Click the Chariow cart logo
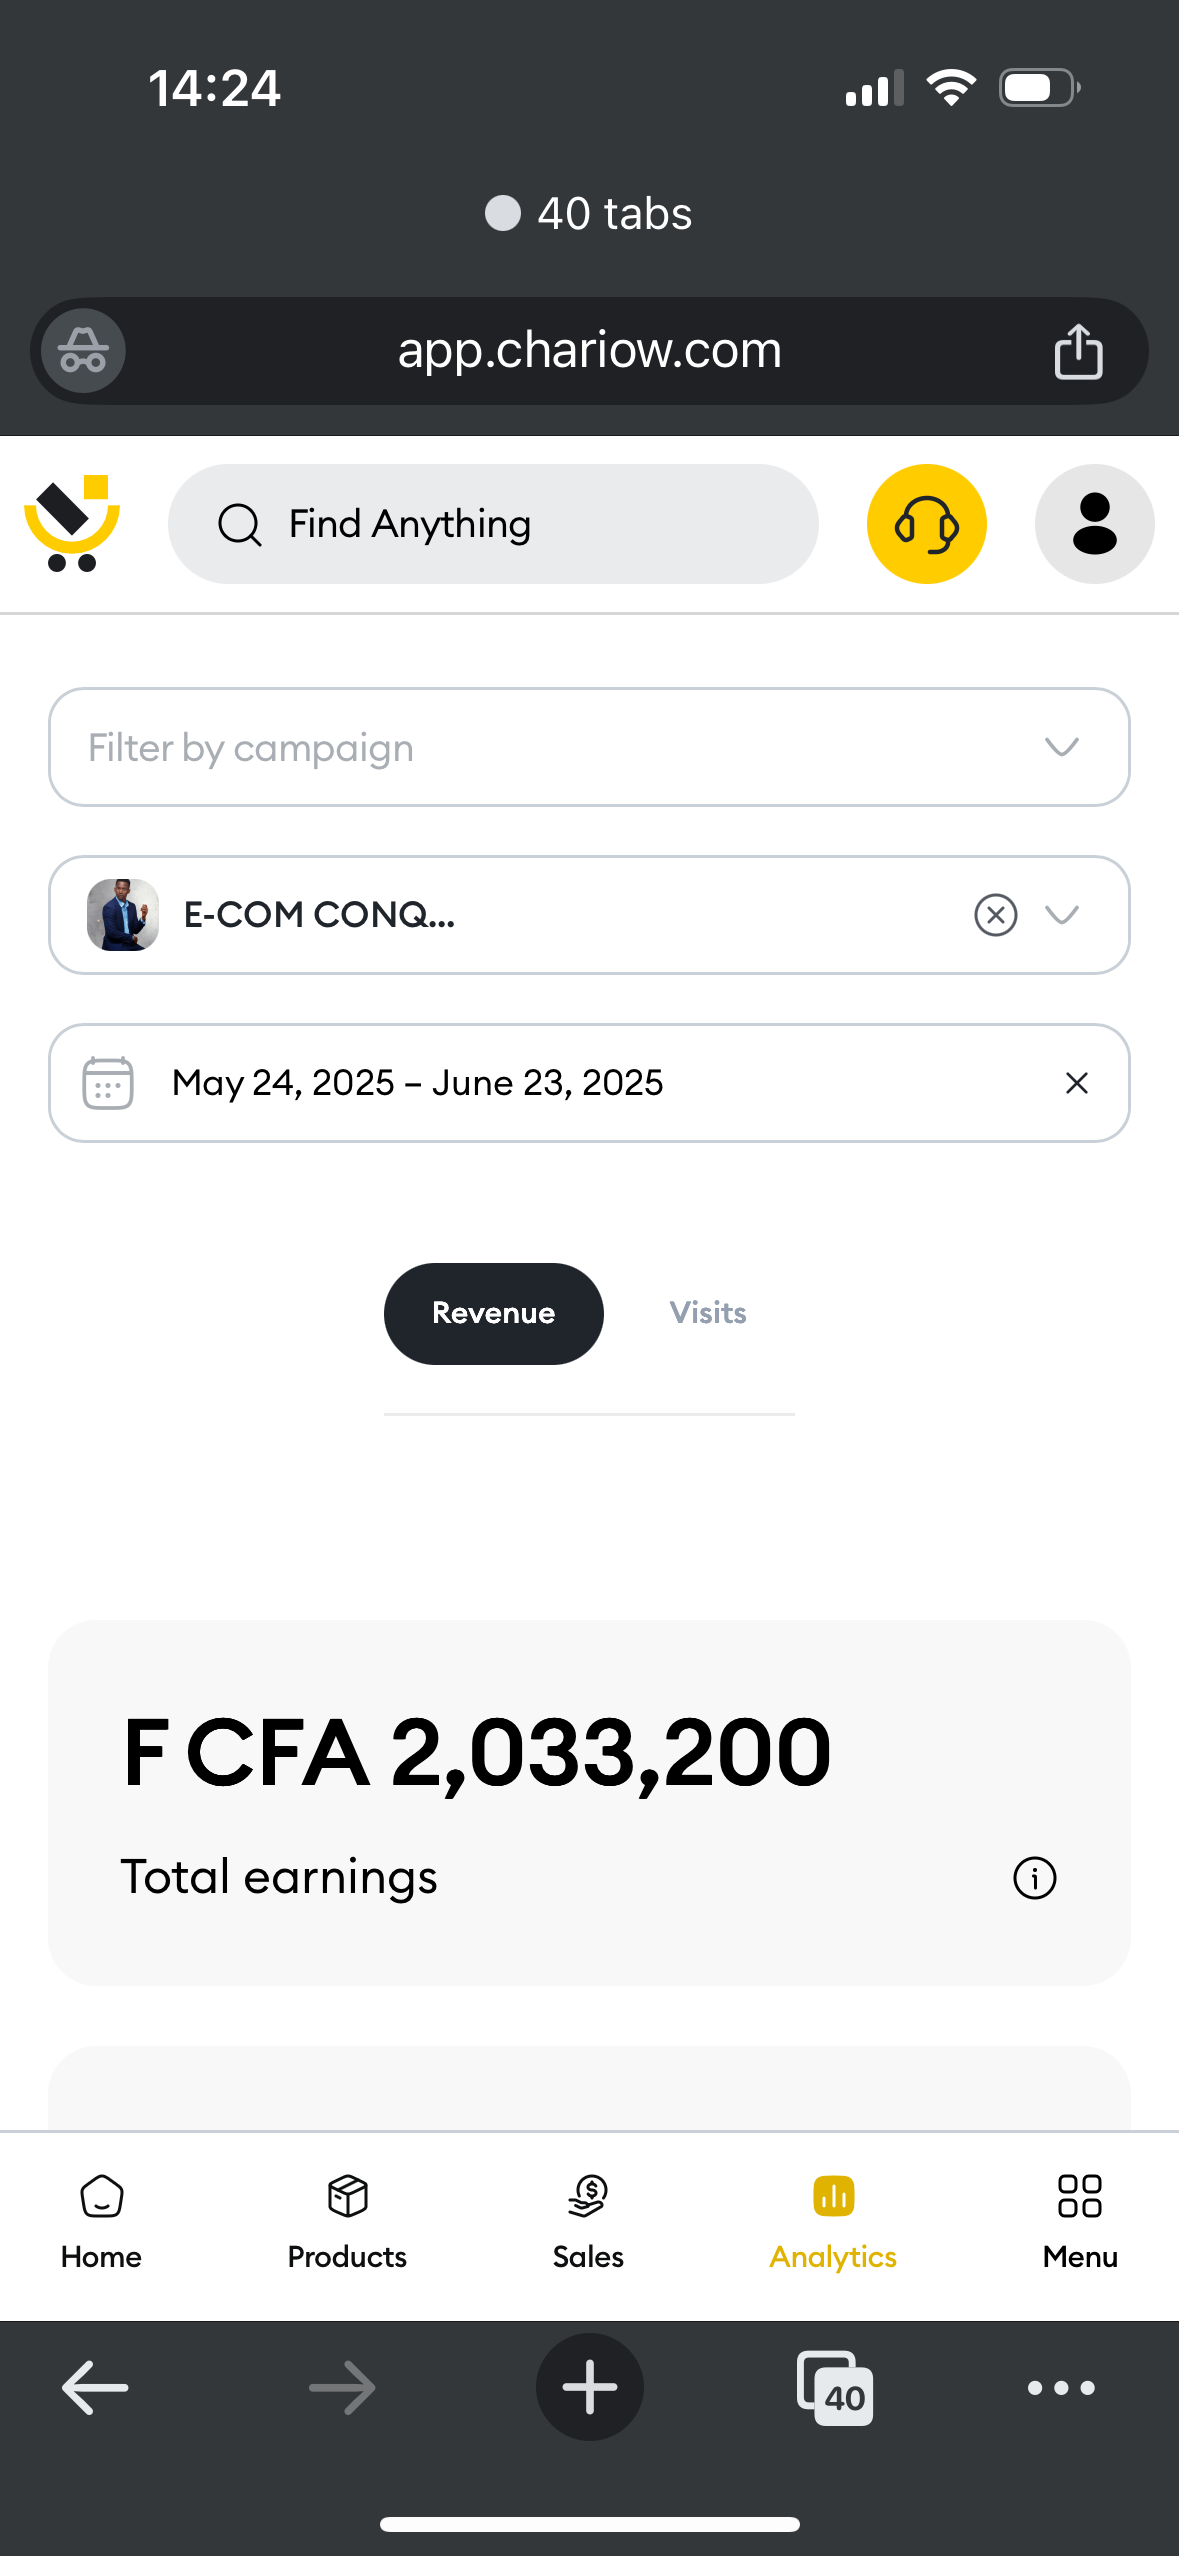The height and width of the screenshot is (2556, 1179). [72, 524]
